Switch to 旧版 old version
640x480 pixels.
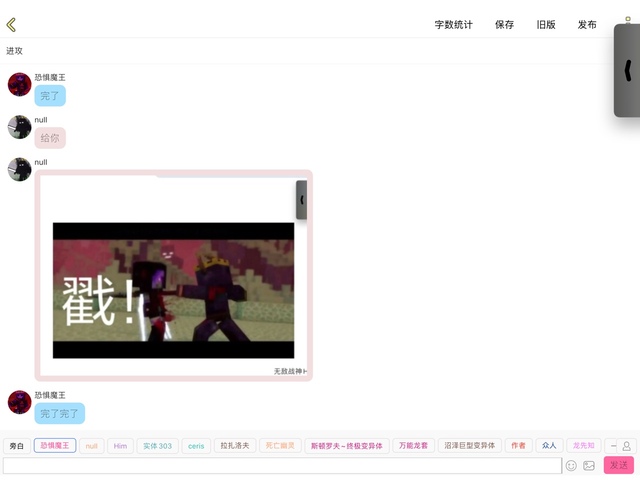click(545, 25)
